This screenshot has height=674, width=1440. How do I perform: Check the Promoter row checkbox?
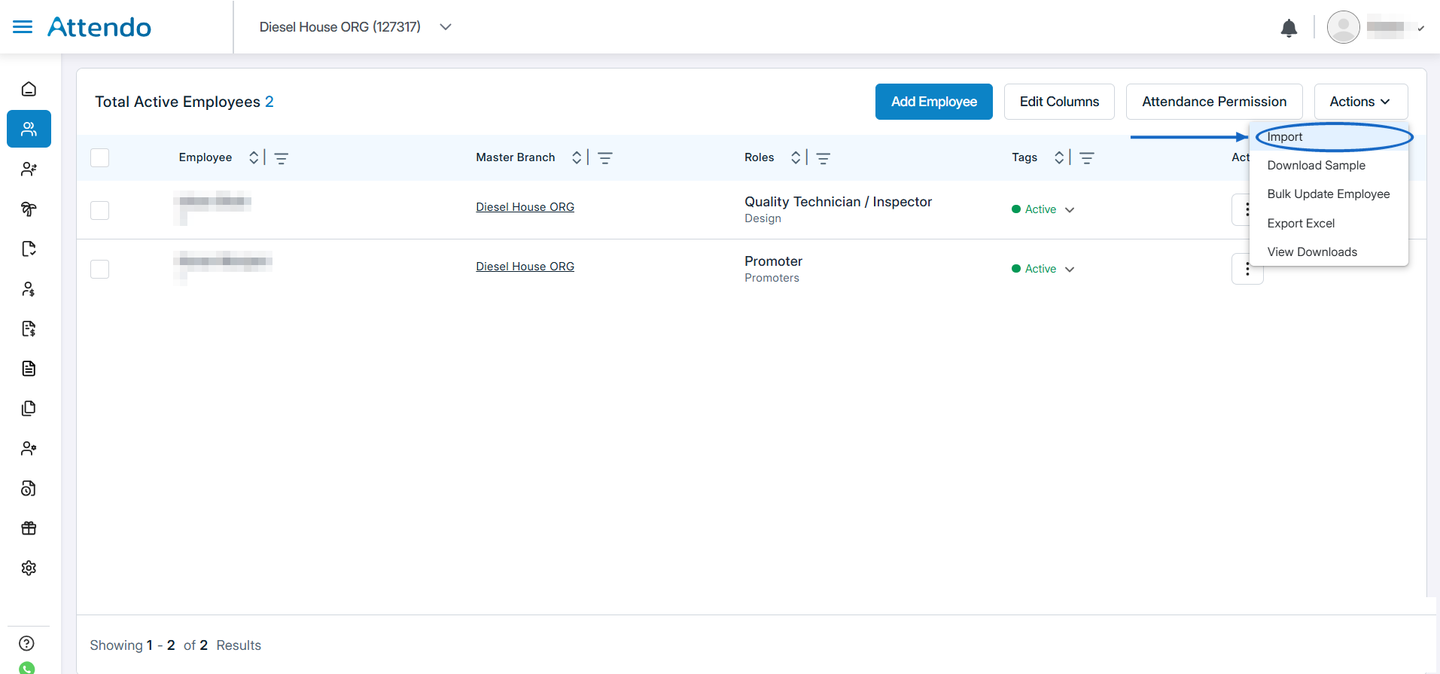[x=100, y=269]
